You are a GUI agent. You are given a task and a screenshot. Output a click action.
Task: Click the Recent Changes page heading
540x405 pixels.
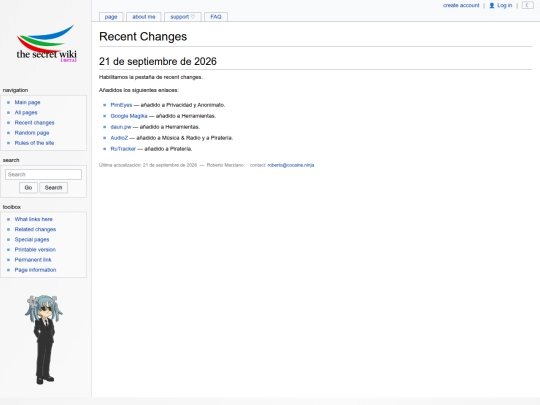coord(143,37)
